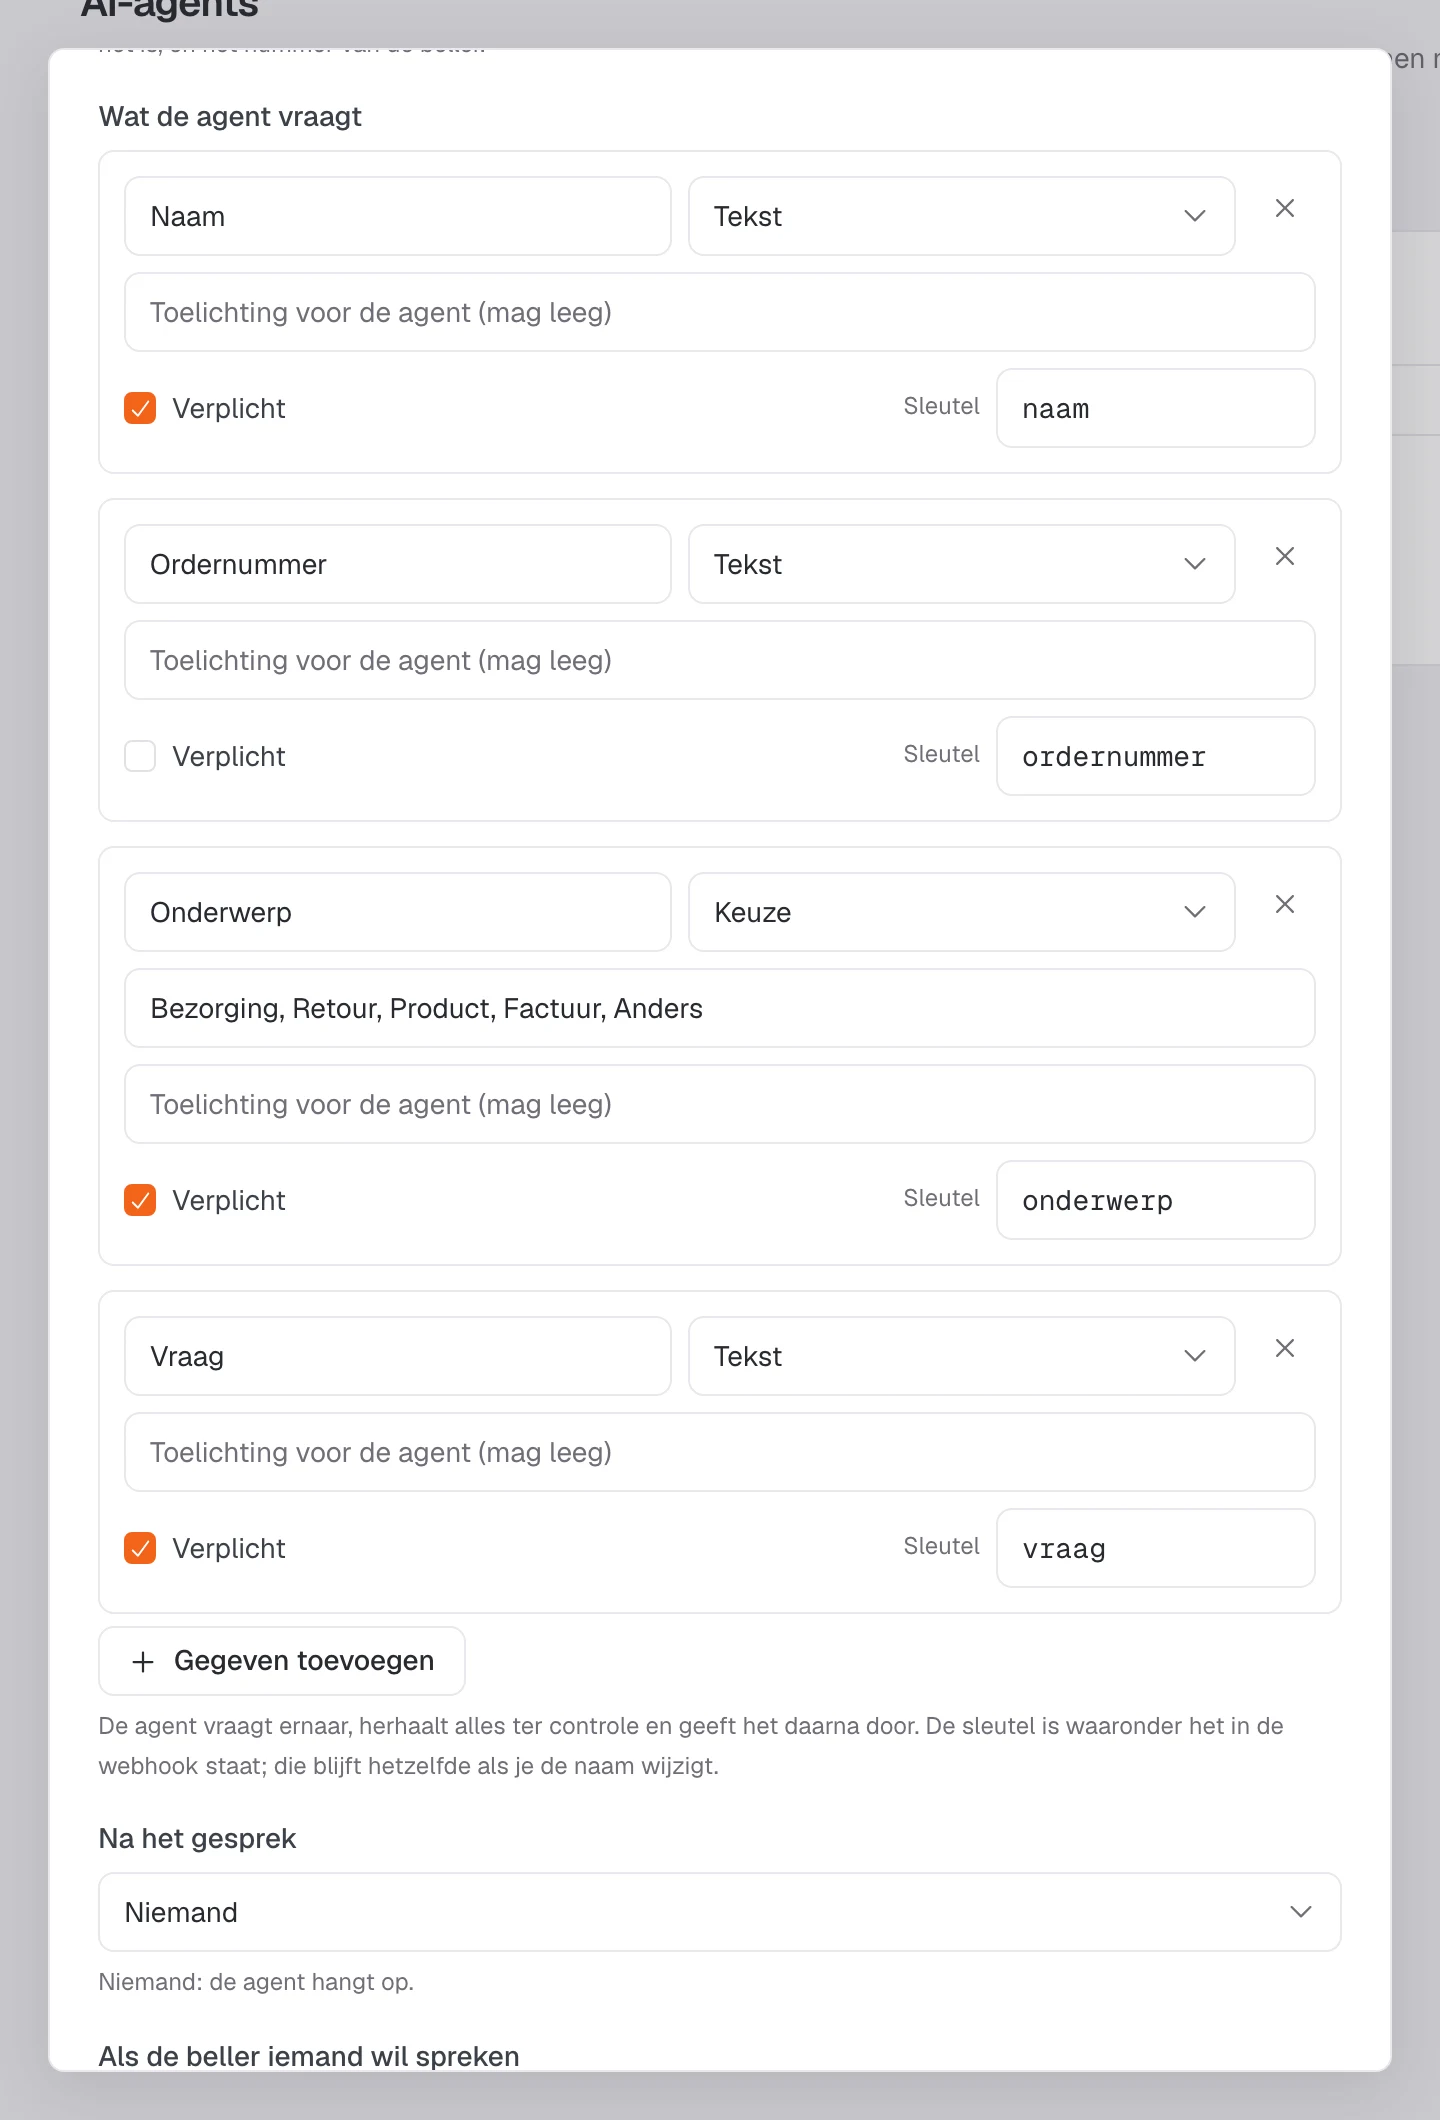
Task: Uncheck Verplicht for the Naam field
Action: 140,408
